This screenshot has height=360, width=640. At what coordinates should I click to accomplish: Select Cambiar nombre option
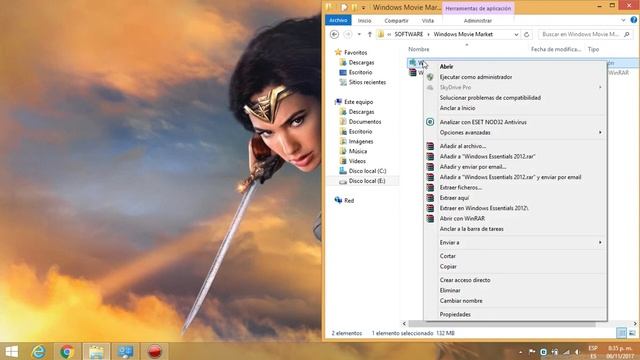pyautogui.click(x=515, y=301)
